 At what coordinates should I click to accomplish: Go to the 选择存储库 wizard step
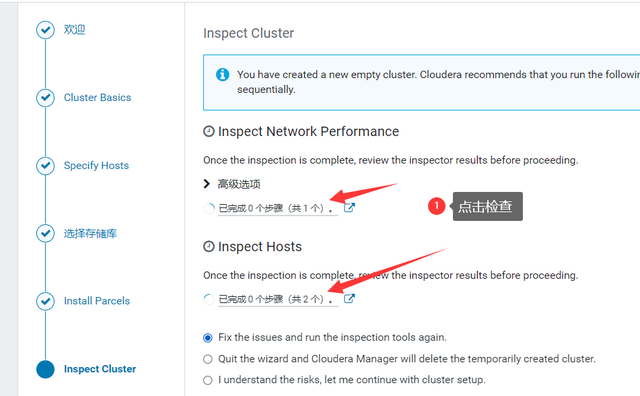(x=90, y=234)
